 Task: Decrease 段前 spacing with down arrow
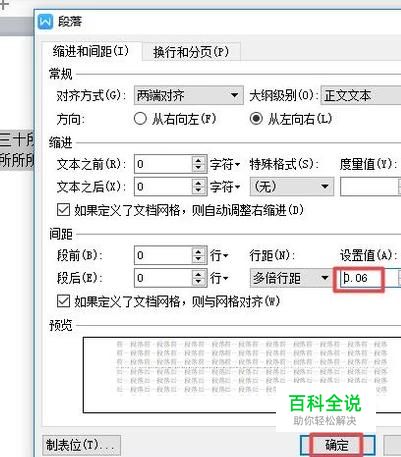(199, 260)
